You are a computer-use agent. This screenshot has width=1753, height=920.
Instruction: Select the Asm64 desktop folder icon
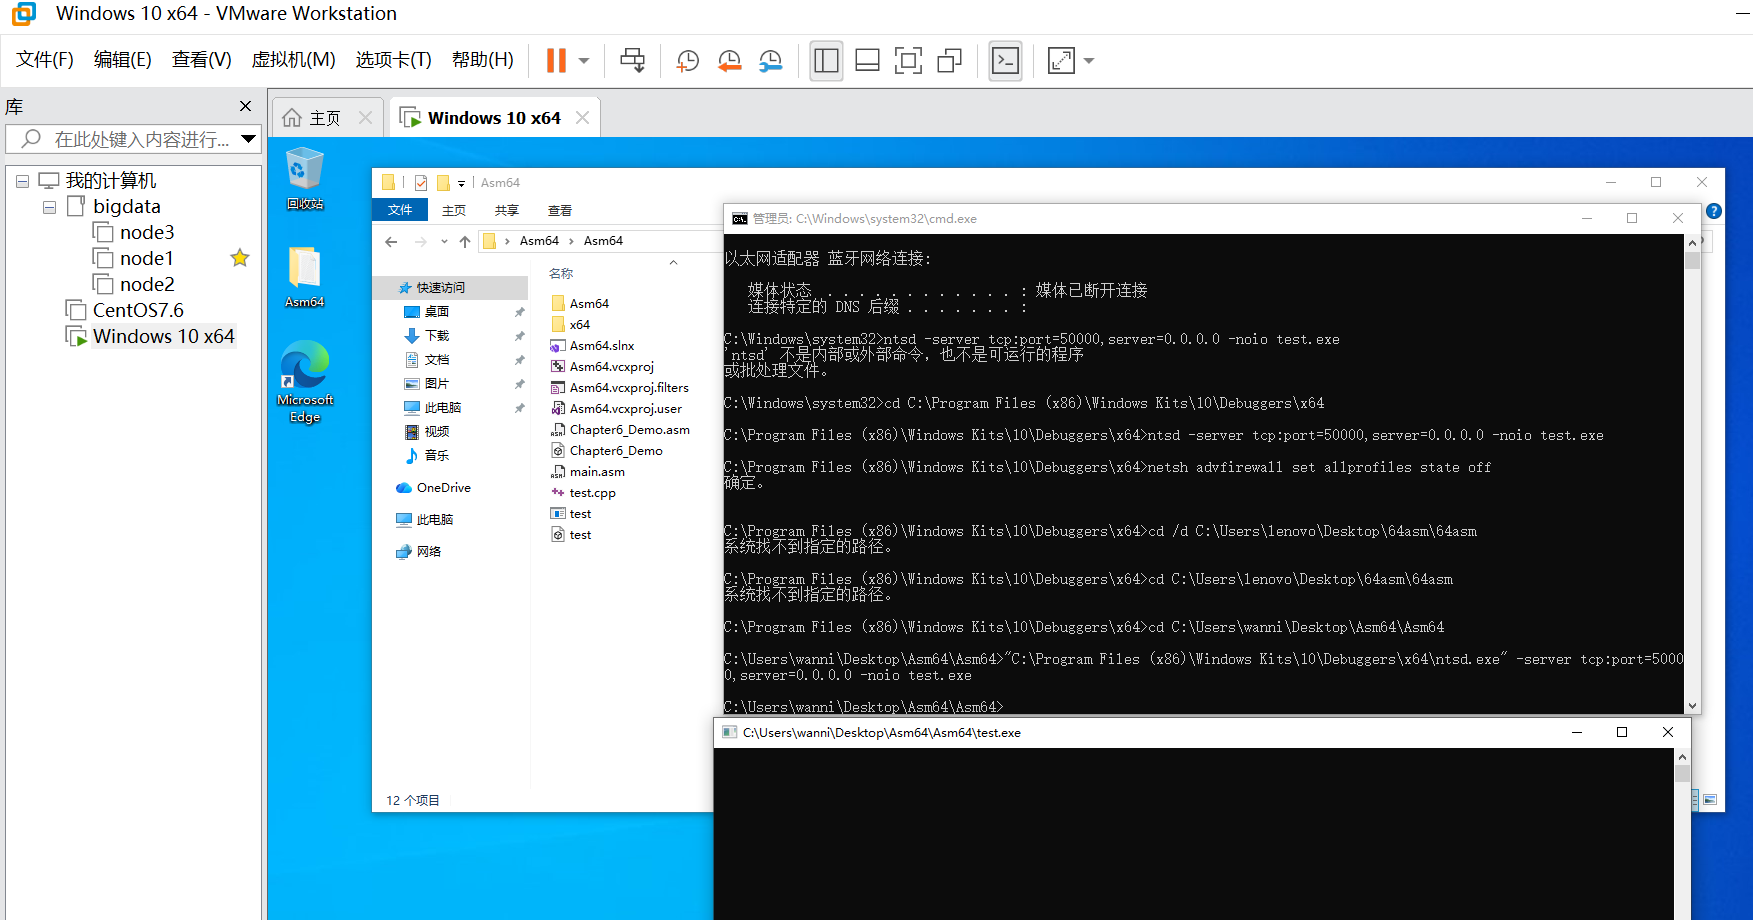tap(305, 277)
